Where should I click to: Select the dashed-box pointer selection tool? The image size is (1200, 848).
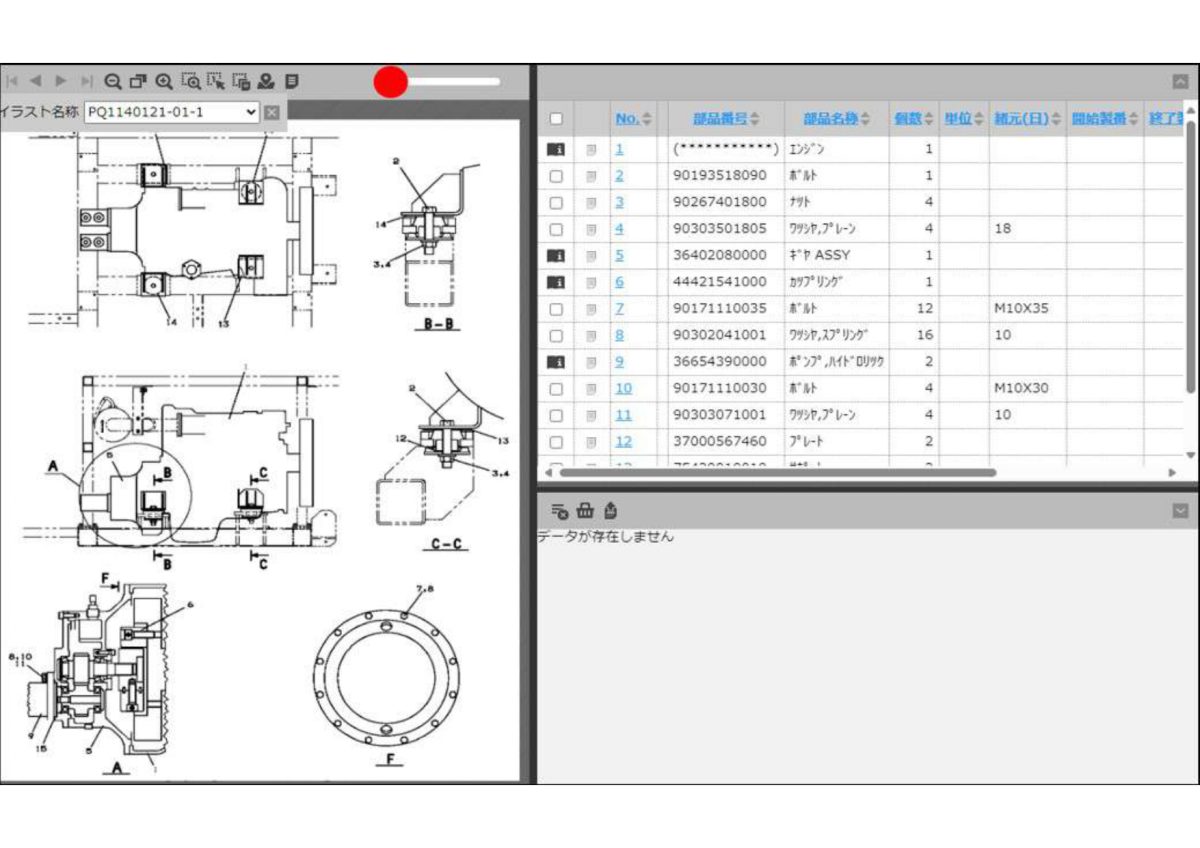(215, 81)
